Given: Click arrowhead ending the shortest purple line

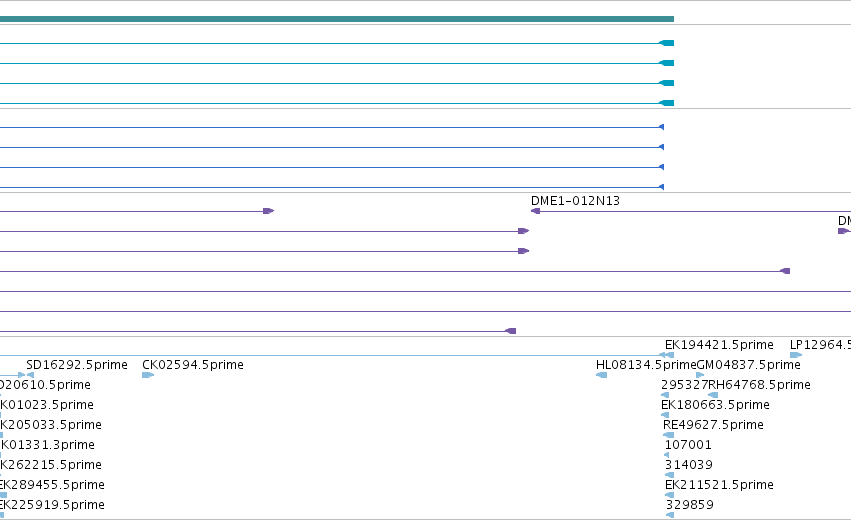Looking at the screenshot, I should [x=269, y=211].
